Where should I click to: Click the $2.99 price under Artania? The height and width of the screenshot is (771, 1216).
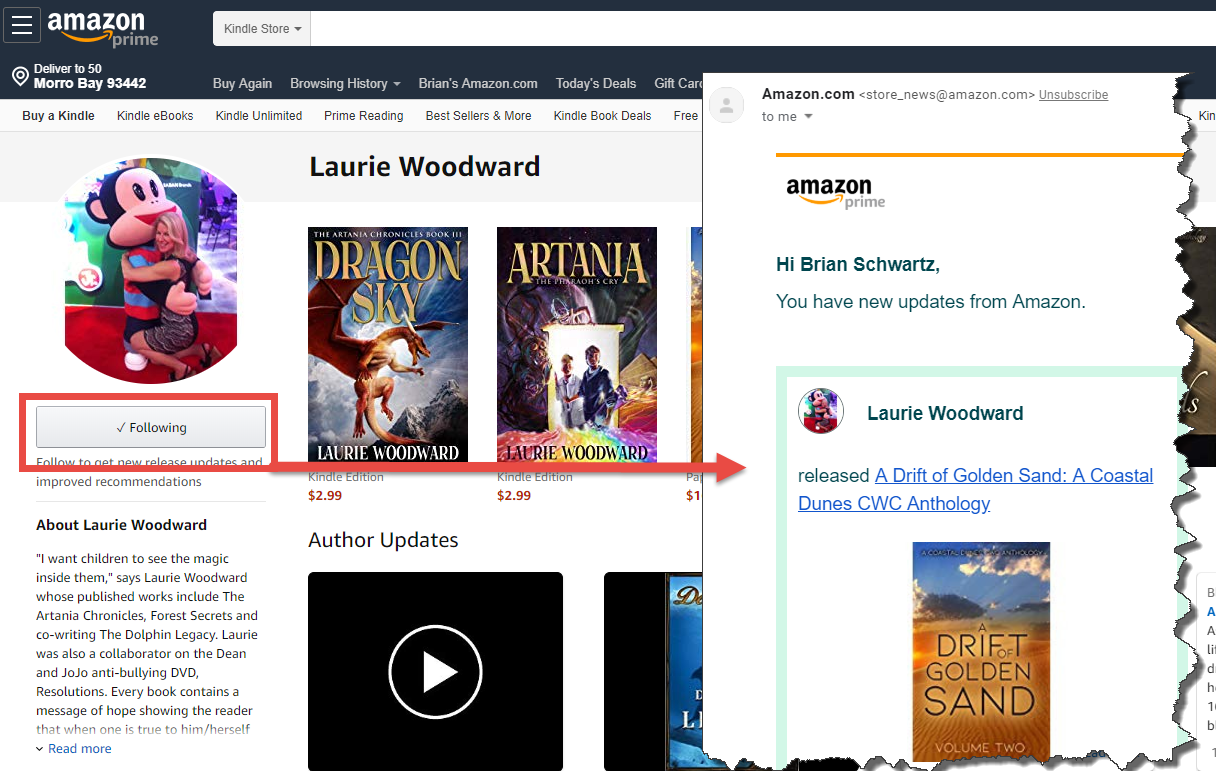pyautogui.click(x=515, y=495)
